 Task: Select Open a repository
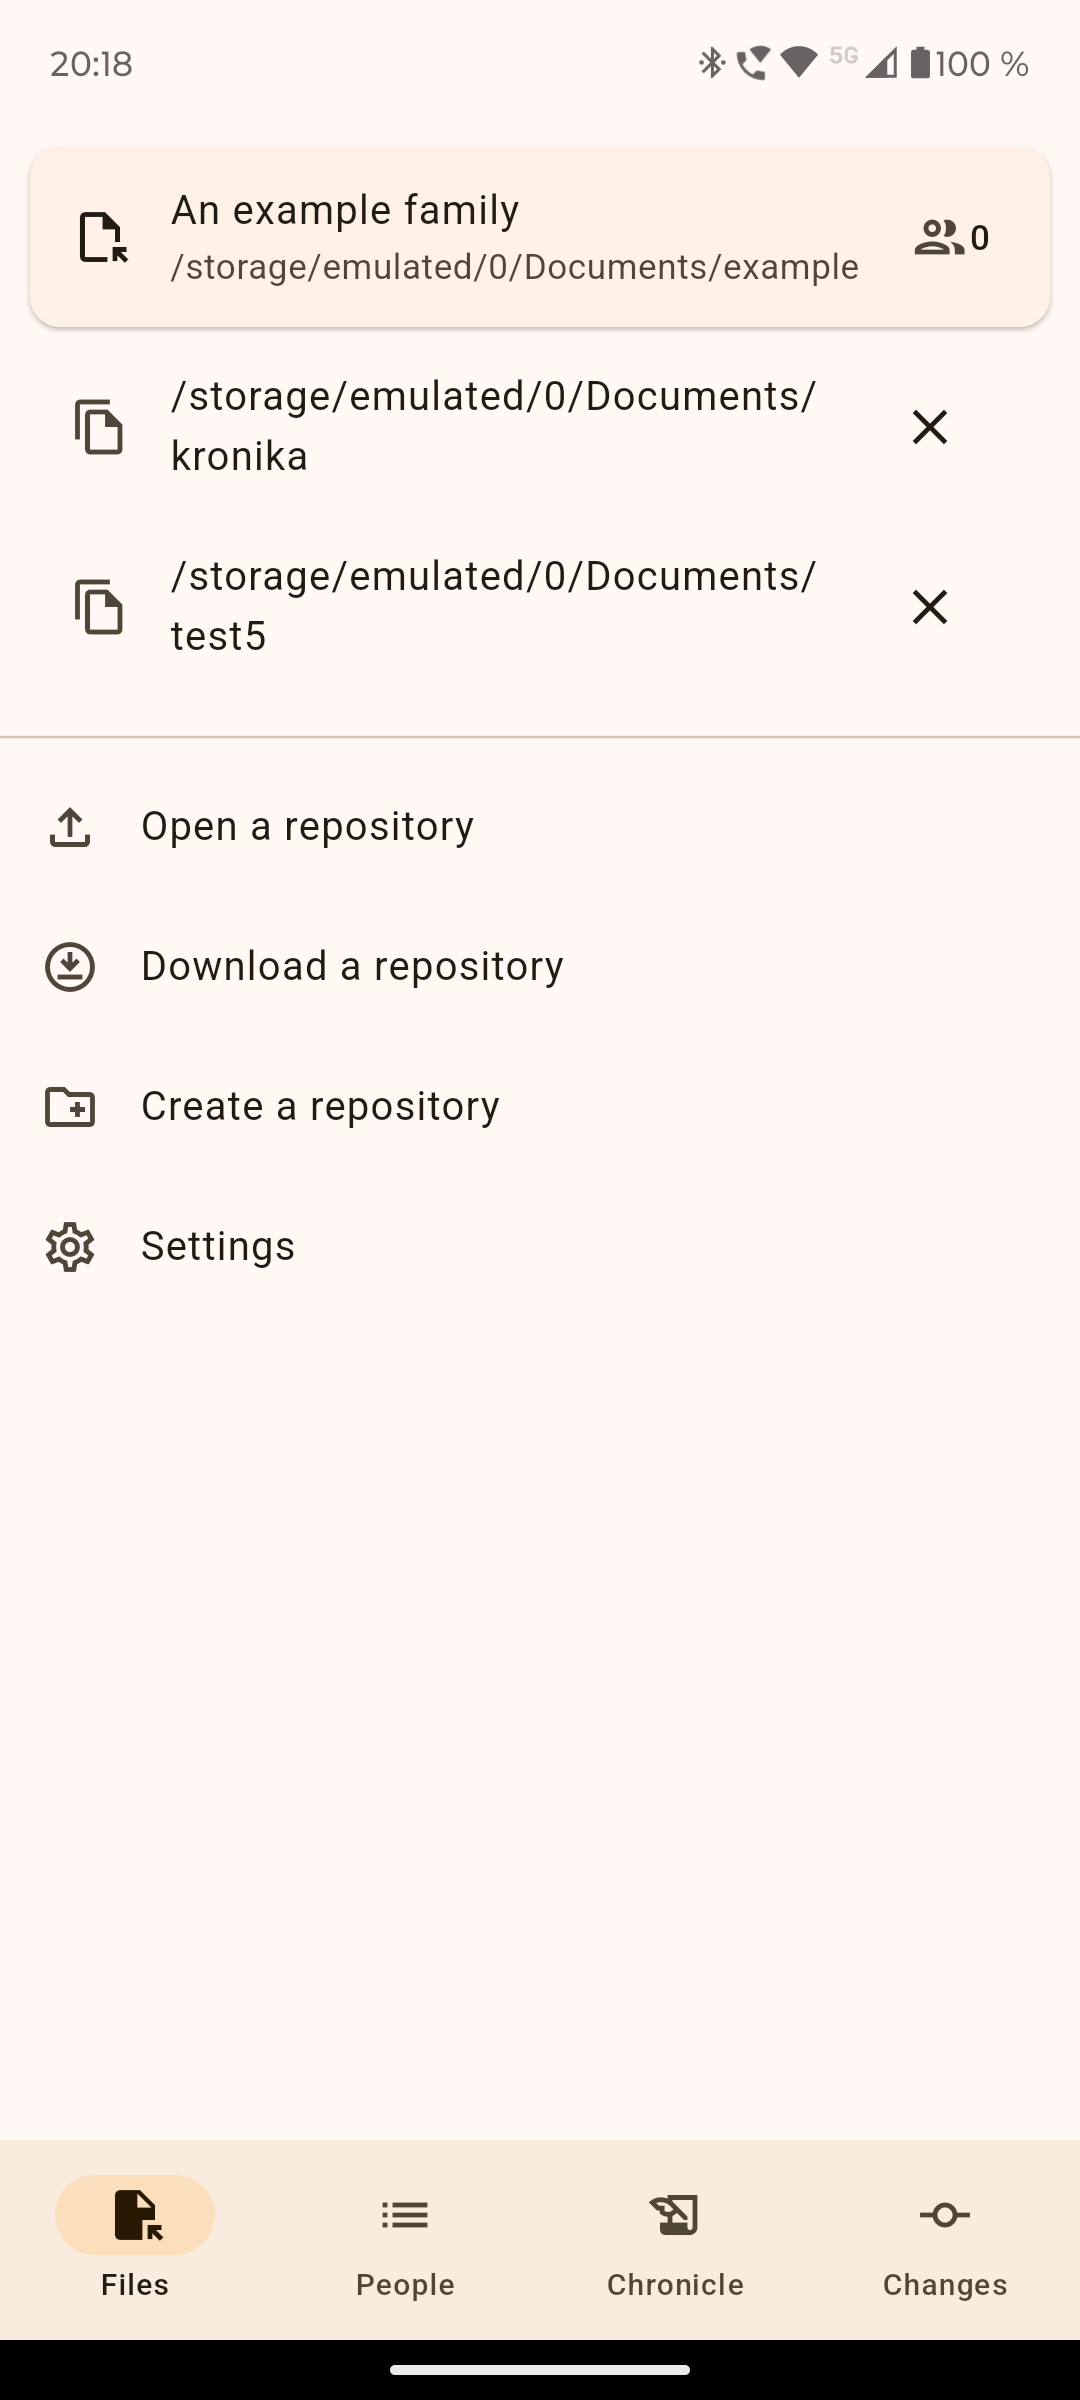[x=308, y=827]
